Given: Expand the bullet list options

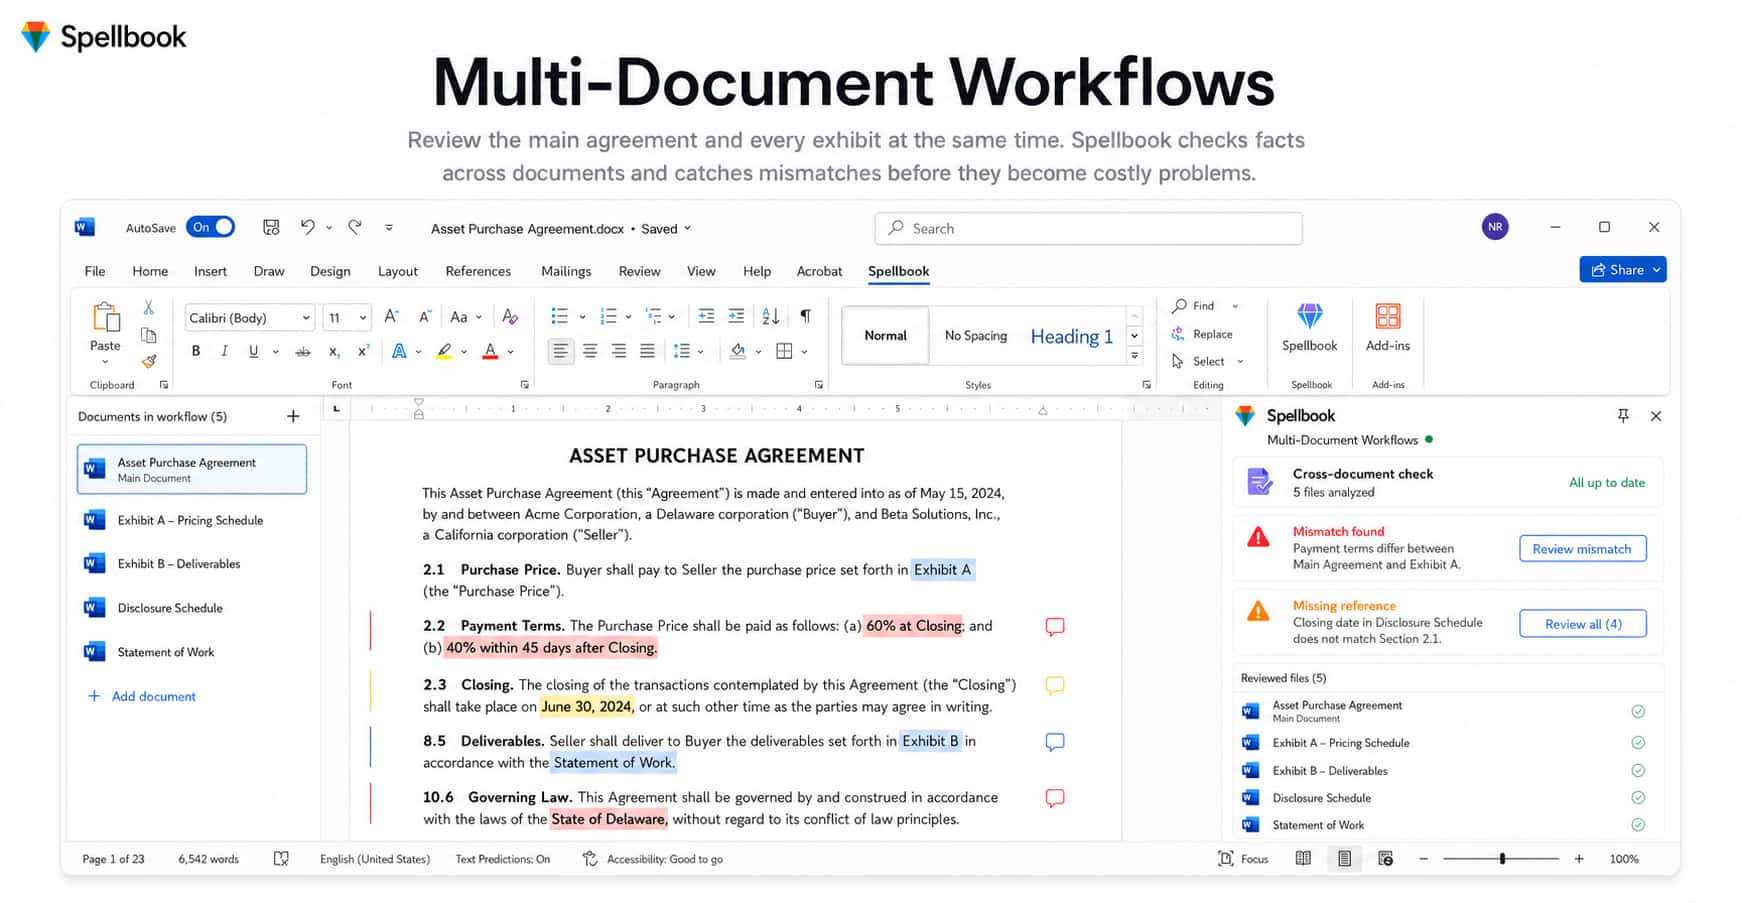Looking at the screenshot, I should (x=582, y=317).
